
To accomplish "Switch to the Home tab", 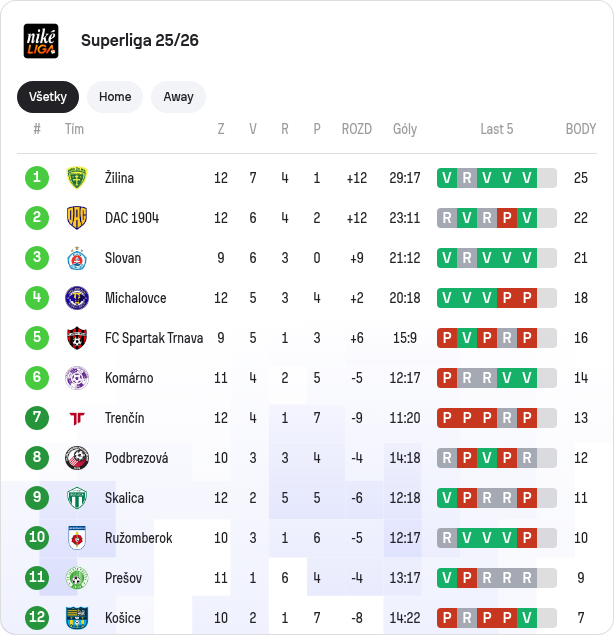I will (x=115, y=97).
